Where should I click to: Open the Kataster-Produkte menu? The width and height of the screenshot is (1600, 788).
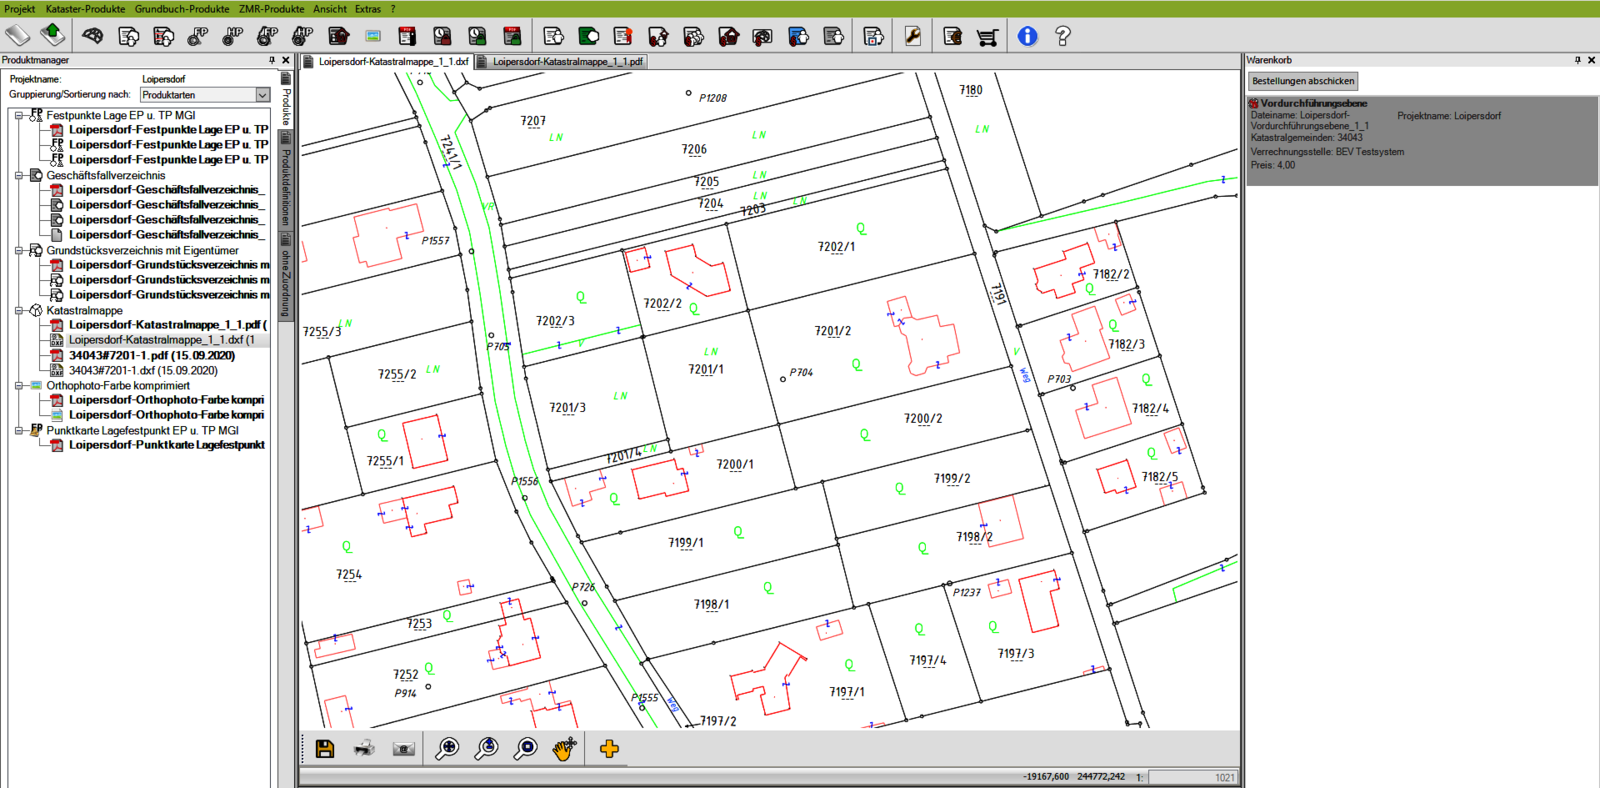click(85, 9)
